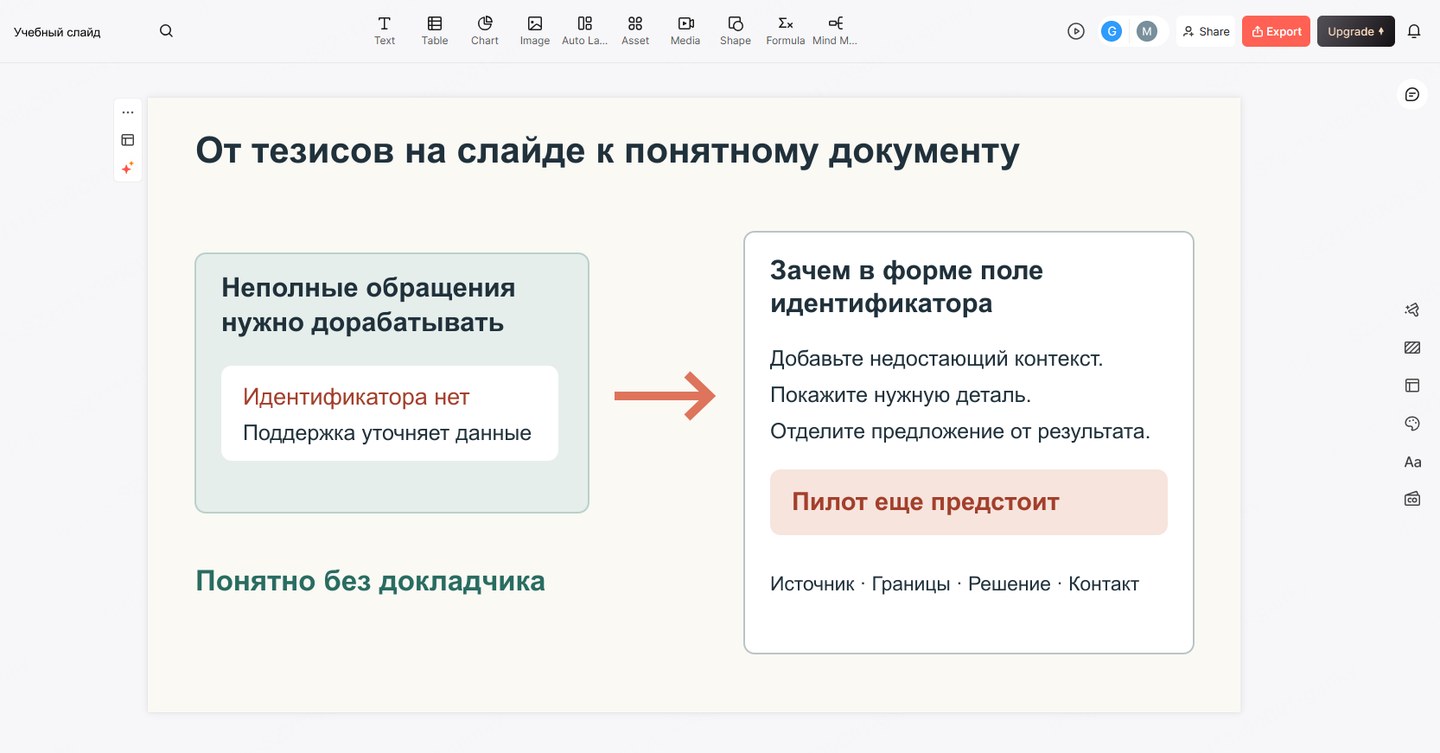Open the Asset library tool
The image size is (1440, 753).
635,31
